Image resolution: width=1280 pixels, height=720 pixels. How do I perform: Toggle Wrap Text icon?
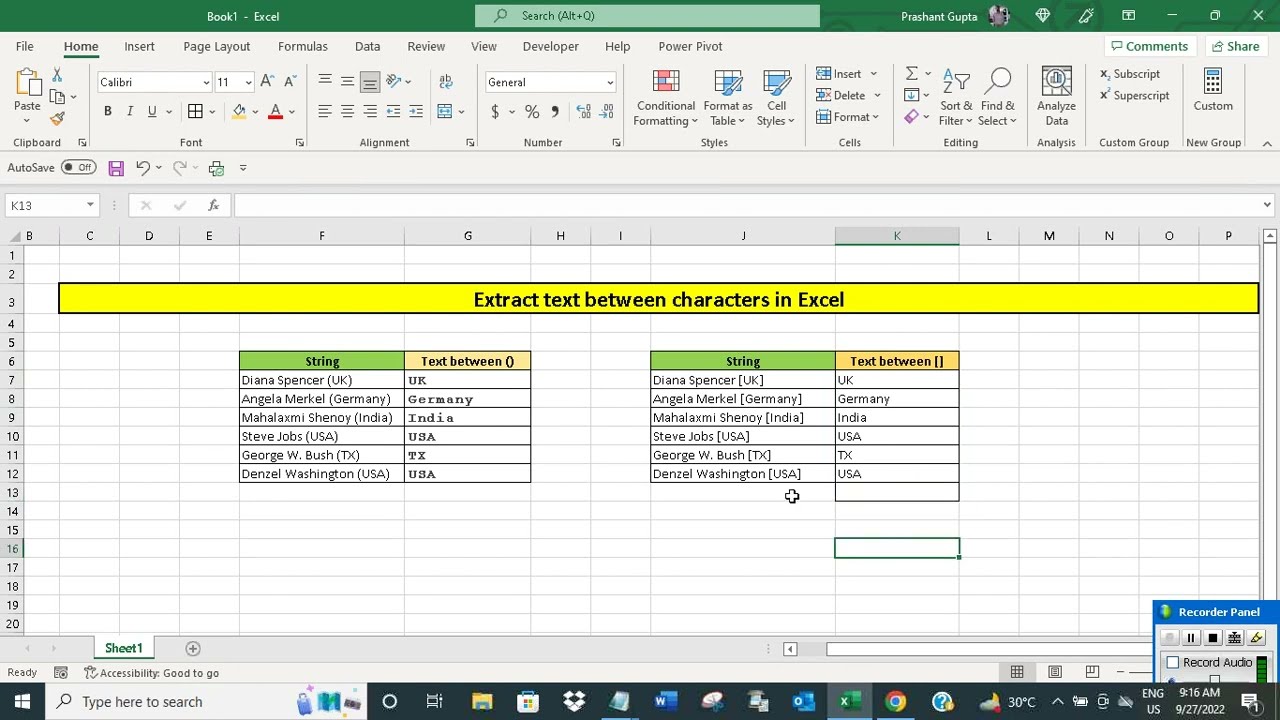(x=445, y=82)
